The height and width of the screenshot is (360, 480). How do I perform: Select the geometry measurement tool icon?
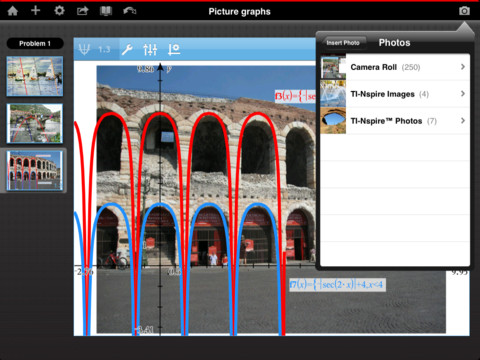click(x=174, y=50)
